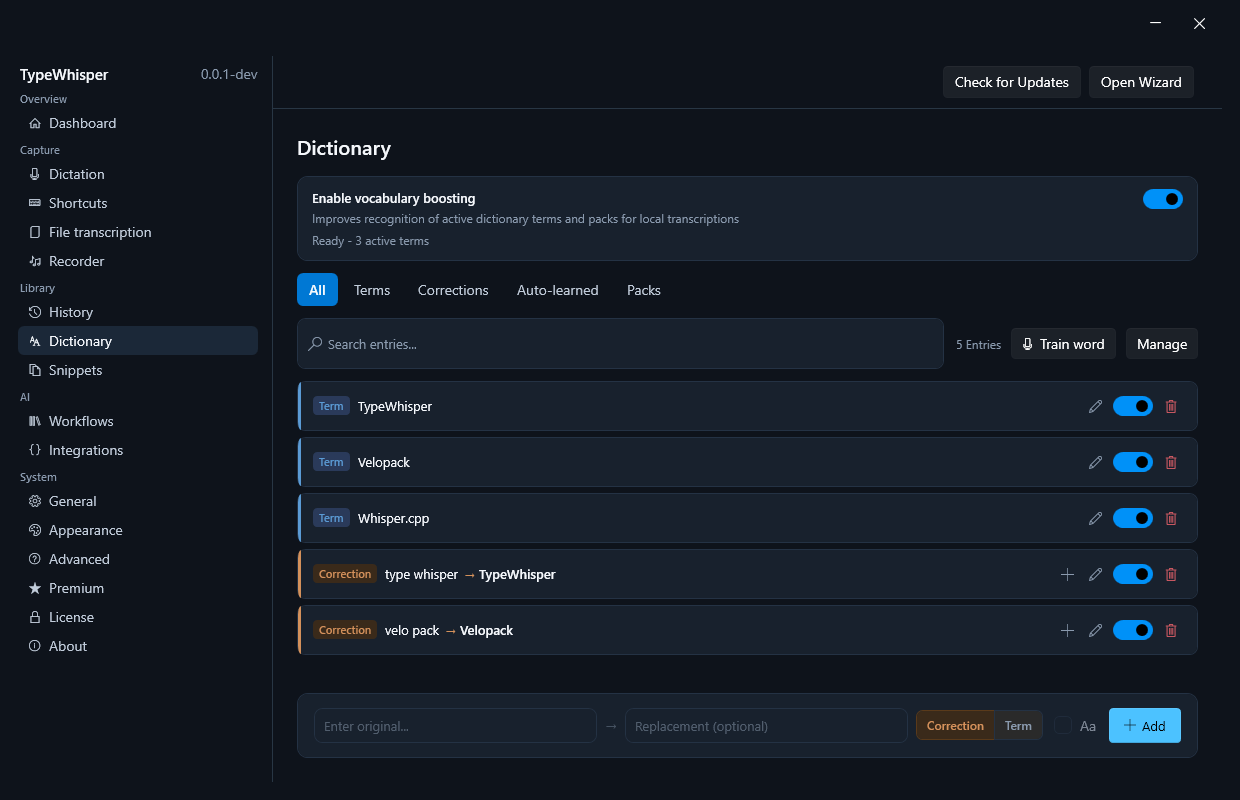Switch to the Terms tab
The height and width of the screenshot is (800, 1240).
372,290
